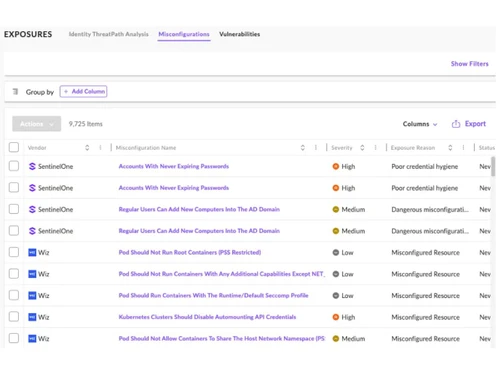This screenshot has height=375, width=500.
Task: Open first Accounts With Never Expiring Passwords link
Action: click(174, 166)
